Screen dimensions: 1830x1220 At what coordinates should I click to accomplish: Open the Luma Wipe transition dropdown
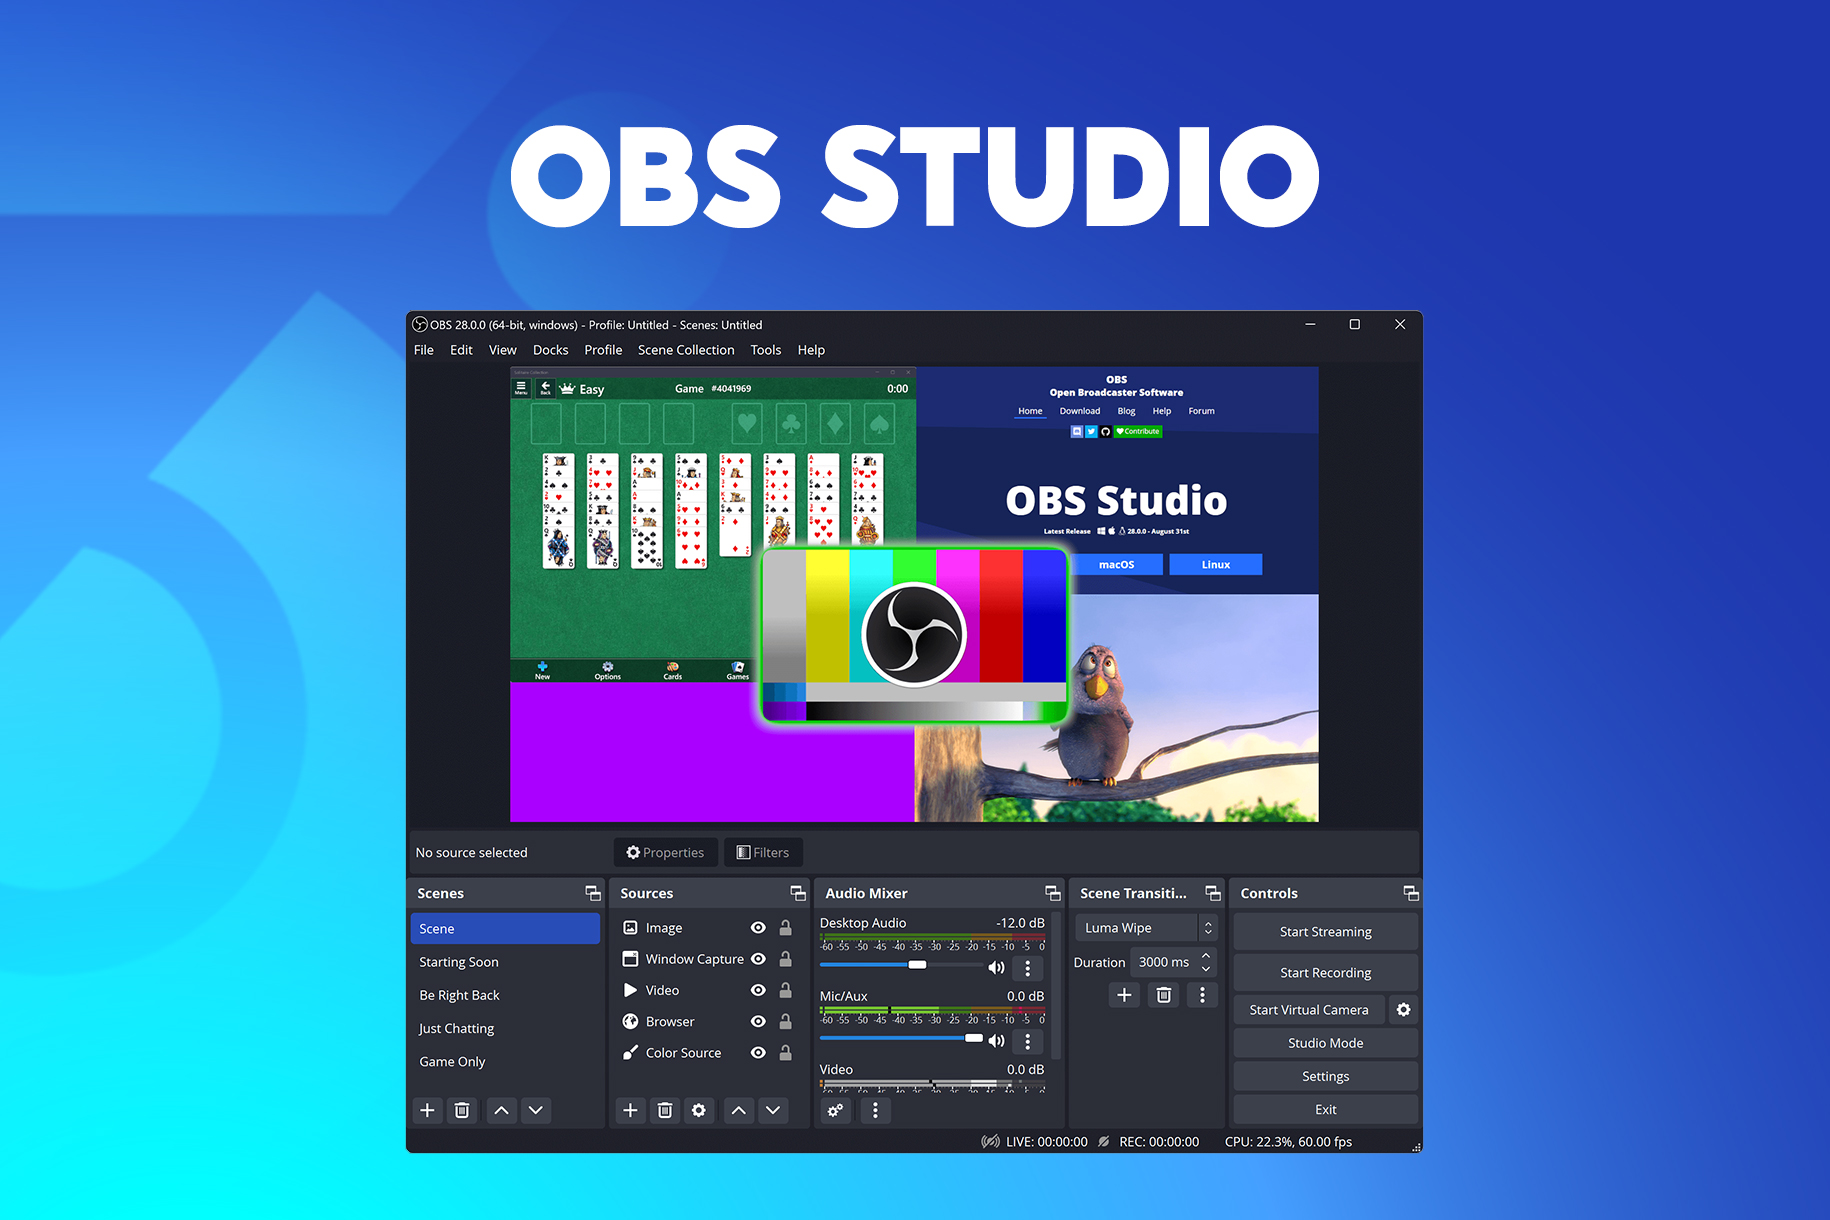(x=1146, y=928)
